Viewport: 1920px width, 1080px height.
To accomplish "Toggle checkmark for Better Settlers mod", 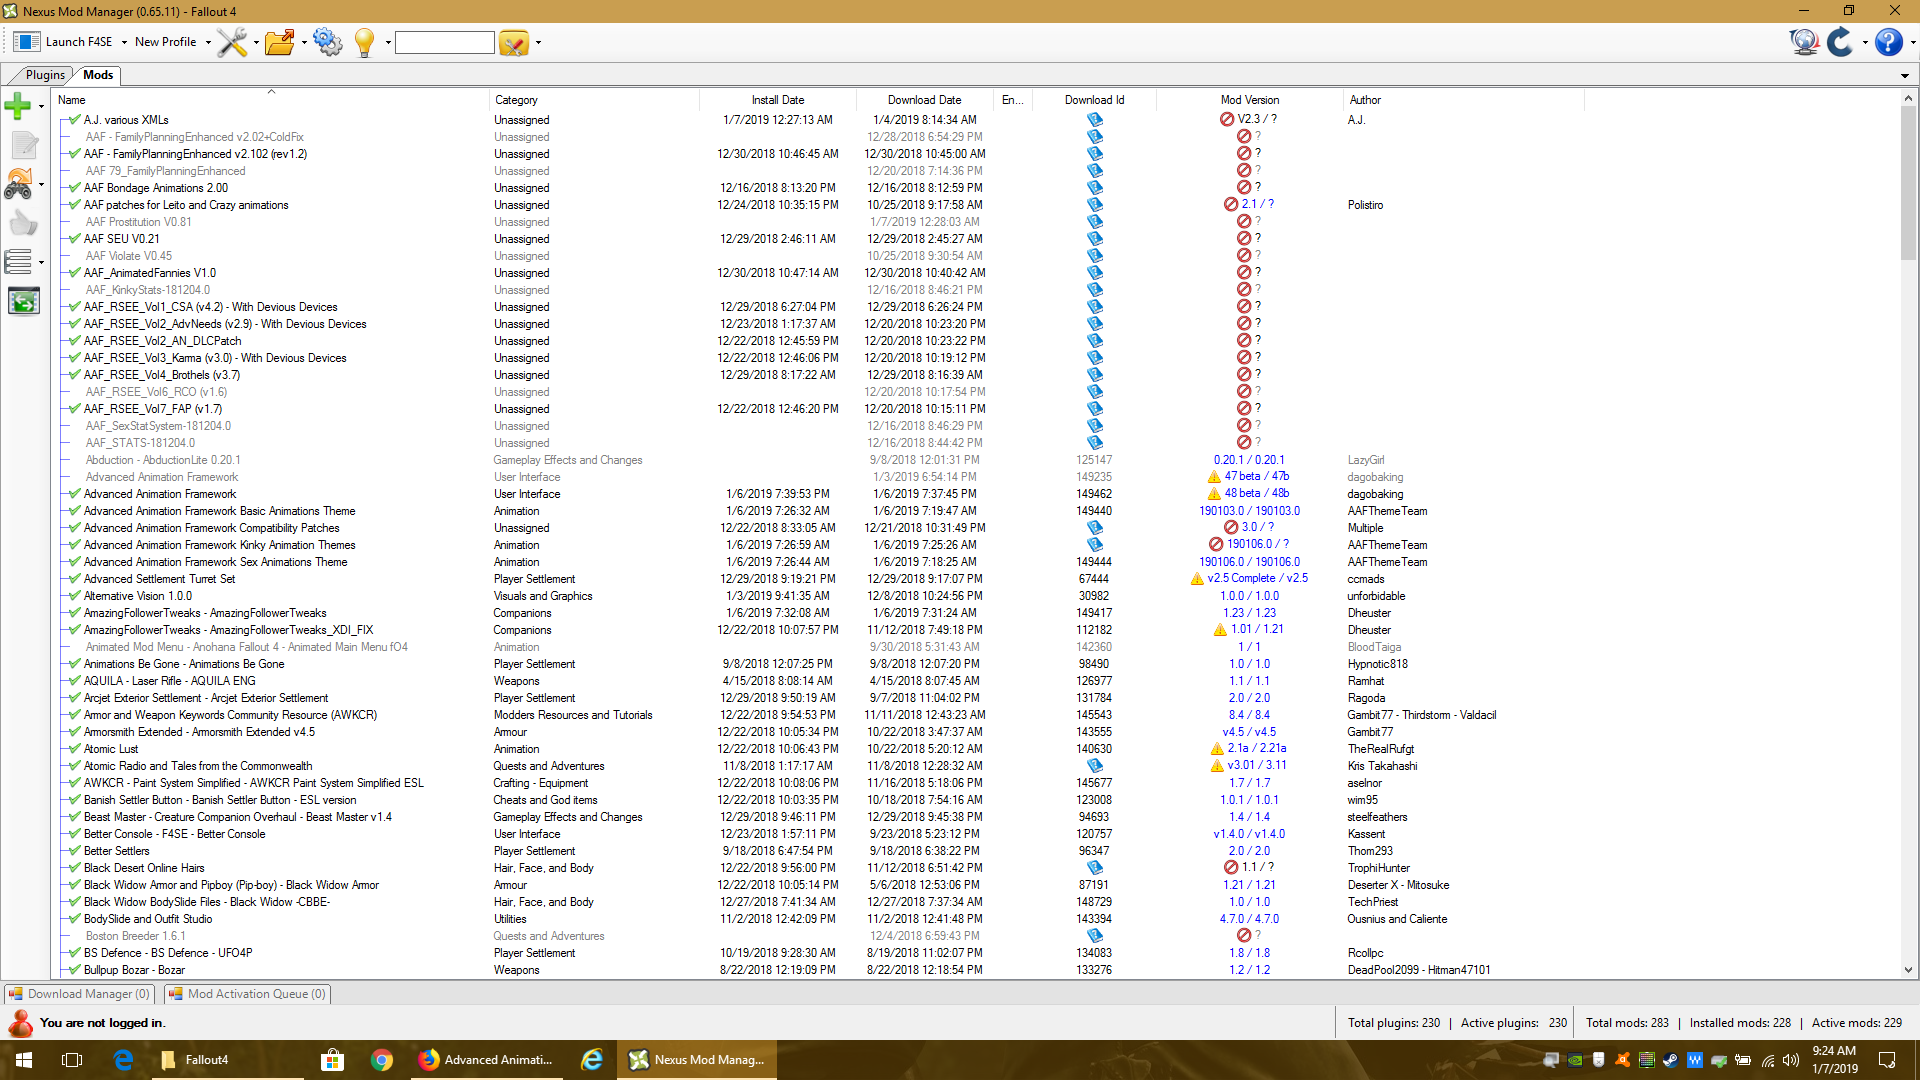I will (75, 851).
